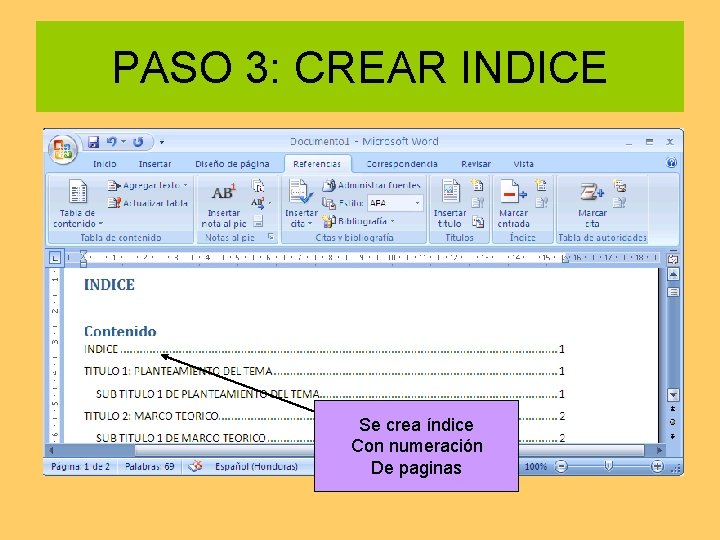The width and height of the screenshot is (720, 540).
Task: Select the Referencias tab
Action: [x=317, y=164]
